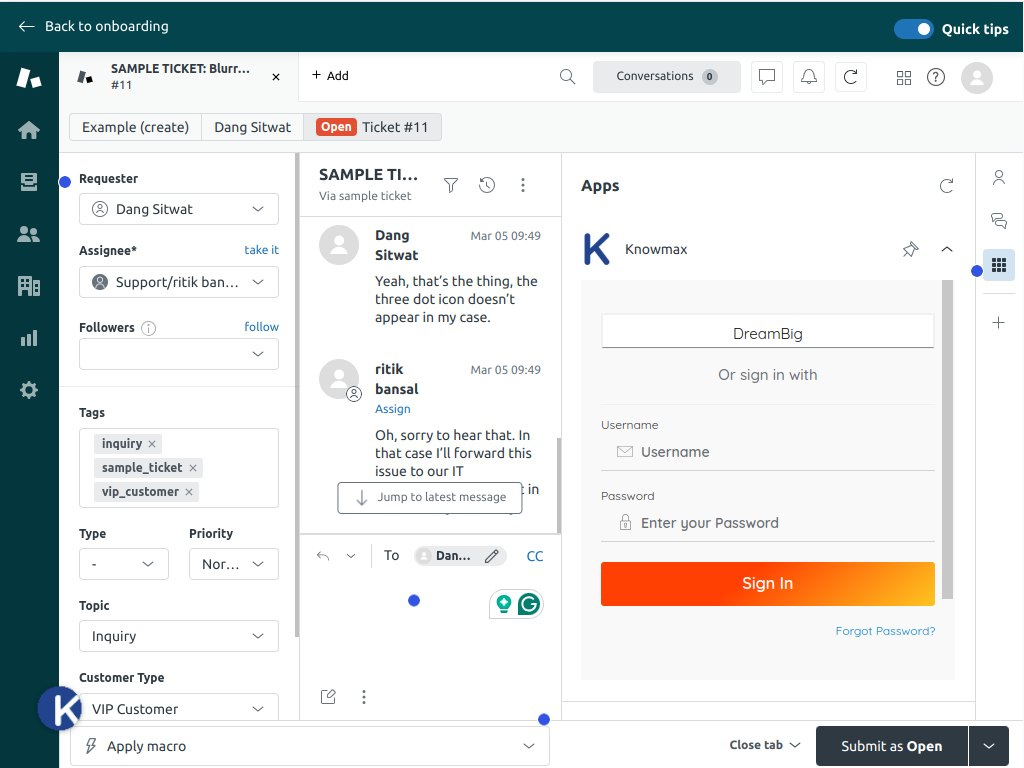This screenshot has height=768, width=1024.
Task: Open the Home icon in sidebar
Action: (29, 130)
